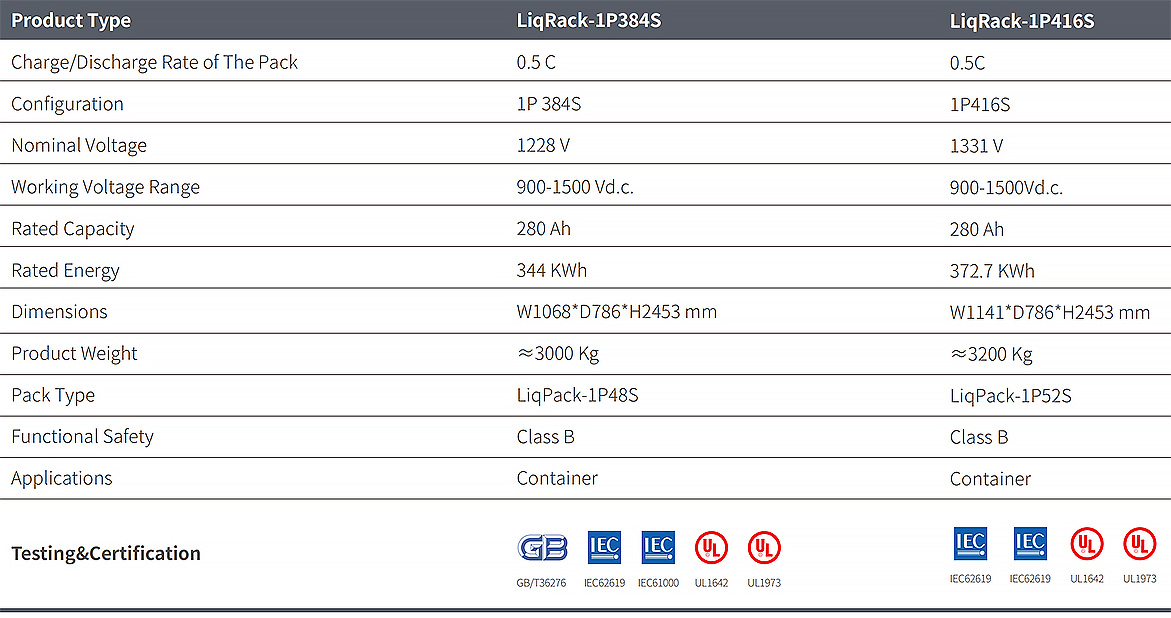Click the UL1642 logo in the LiqRack-1P416S column

click(1087, 543)
